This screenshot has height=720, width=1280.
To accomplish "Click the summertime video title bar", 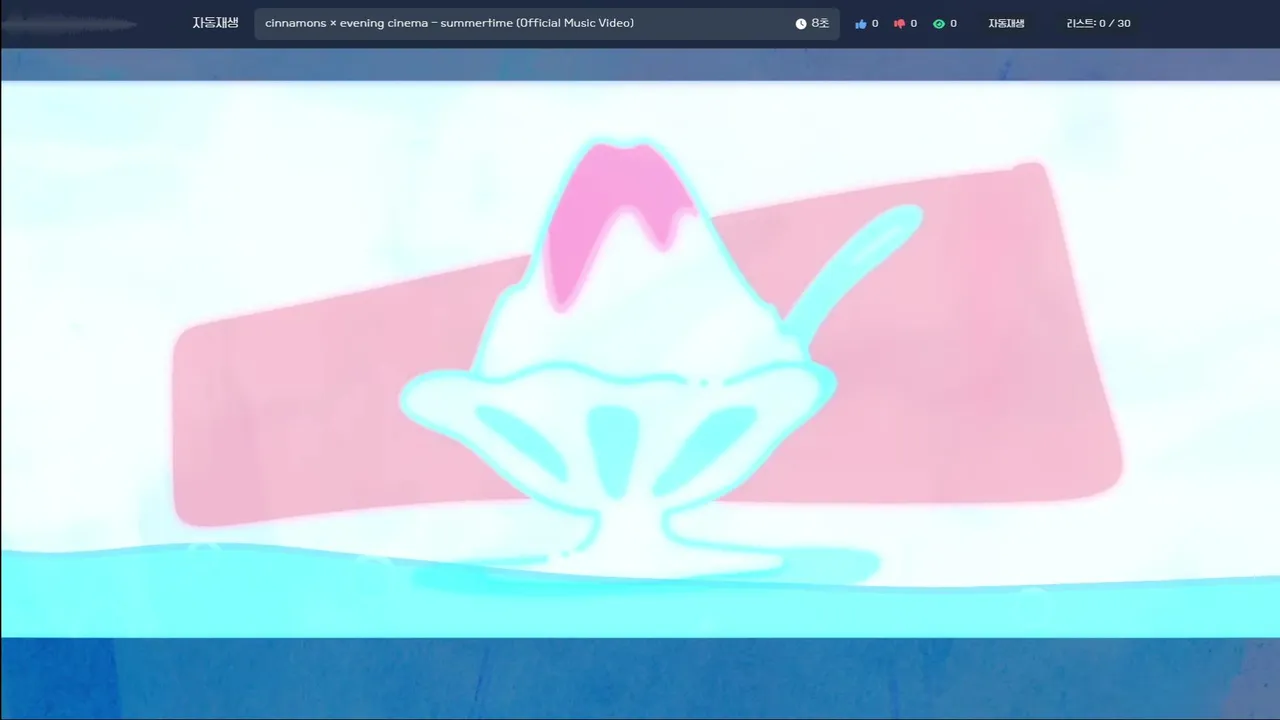I will (x=547, y=24).
